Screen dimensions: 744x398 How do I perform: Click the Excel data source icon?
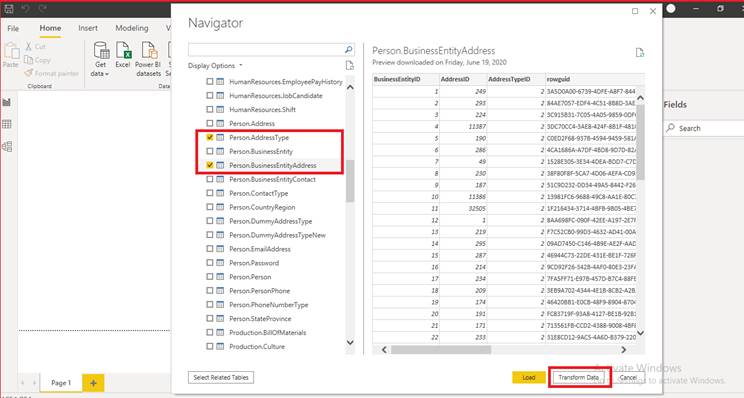[122, 51]
